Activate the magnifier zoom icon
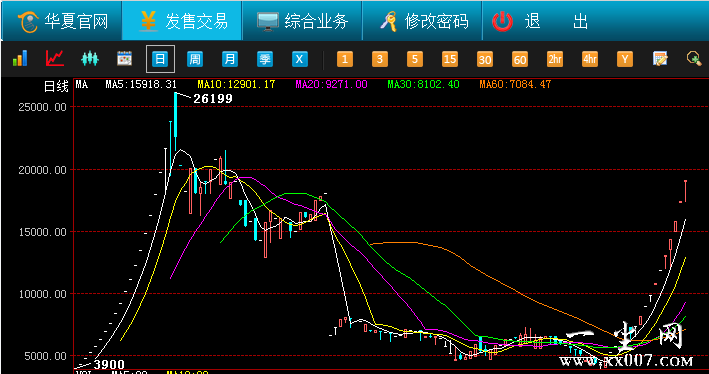The height and width of the screenshot is (374, 709). coord(694,59)
